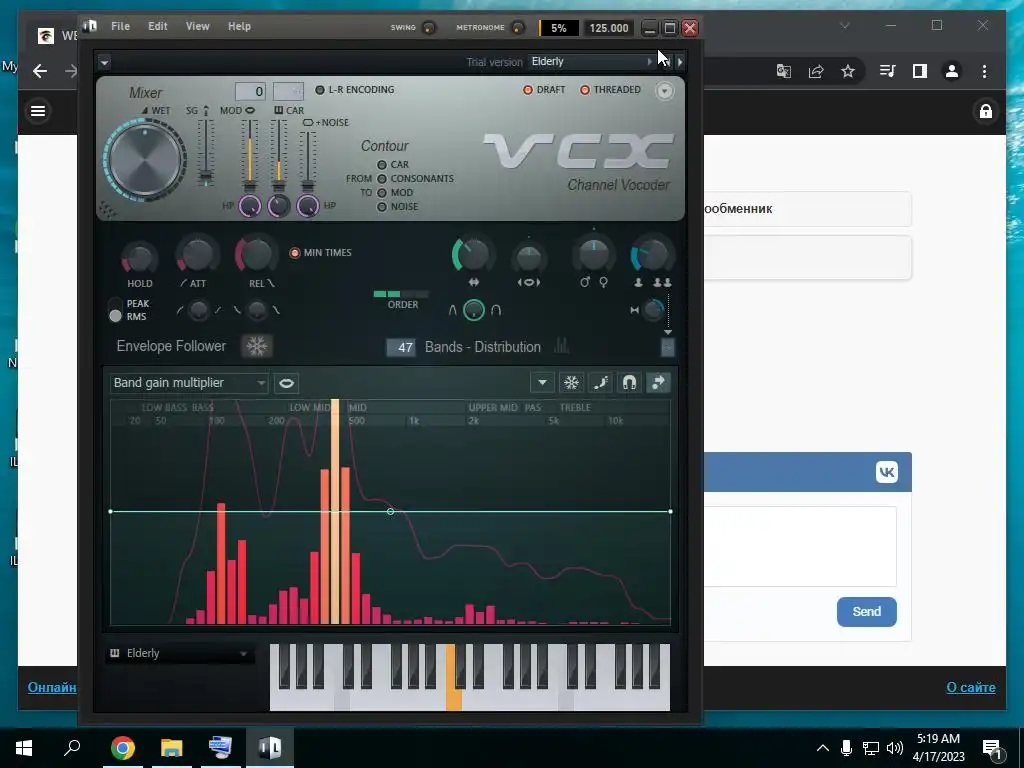Click the envelope midpoint handle on the line
Viewport: 1024px width, 768px height.
point(390,511)
